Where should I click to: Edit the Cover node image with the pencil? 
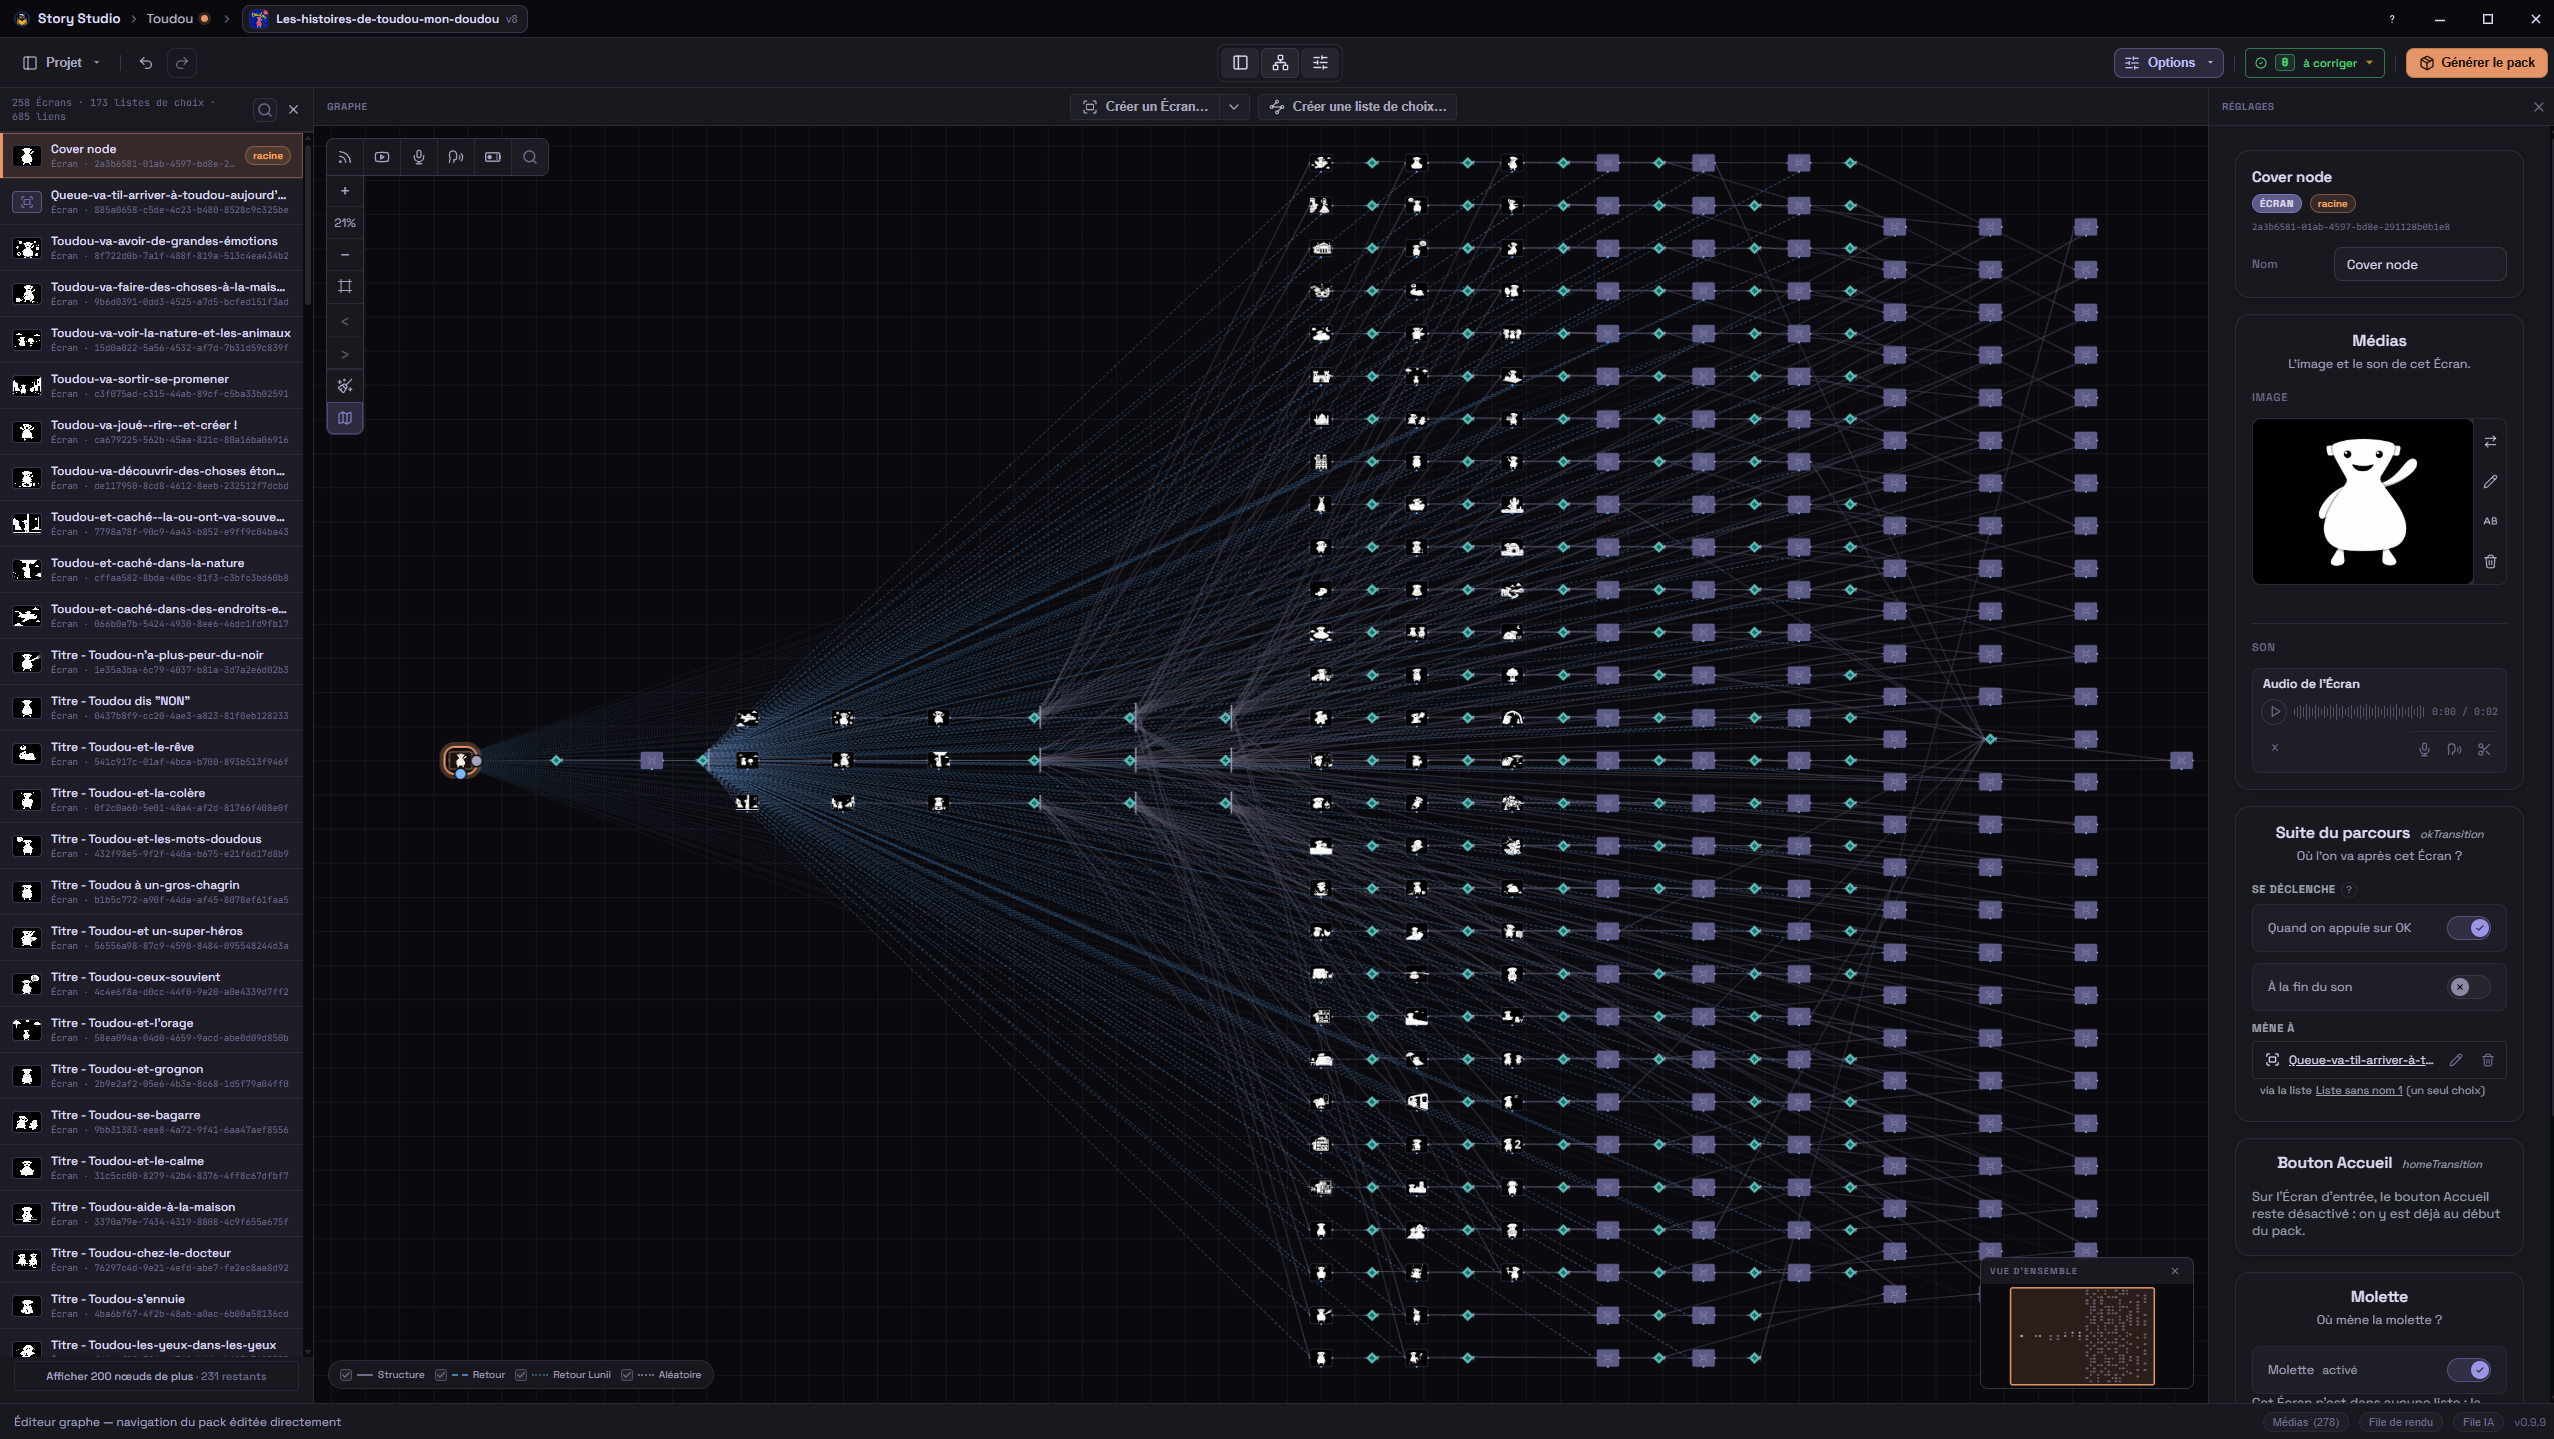coord(2490,481)
